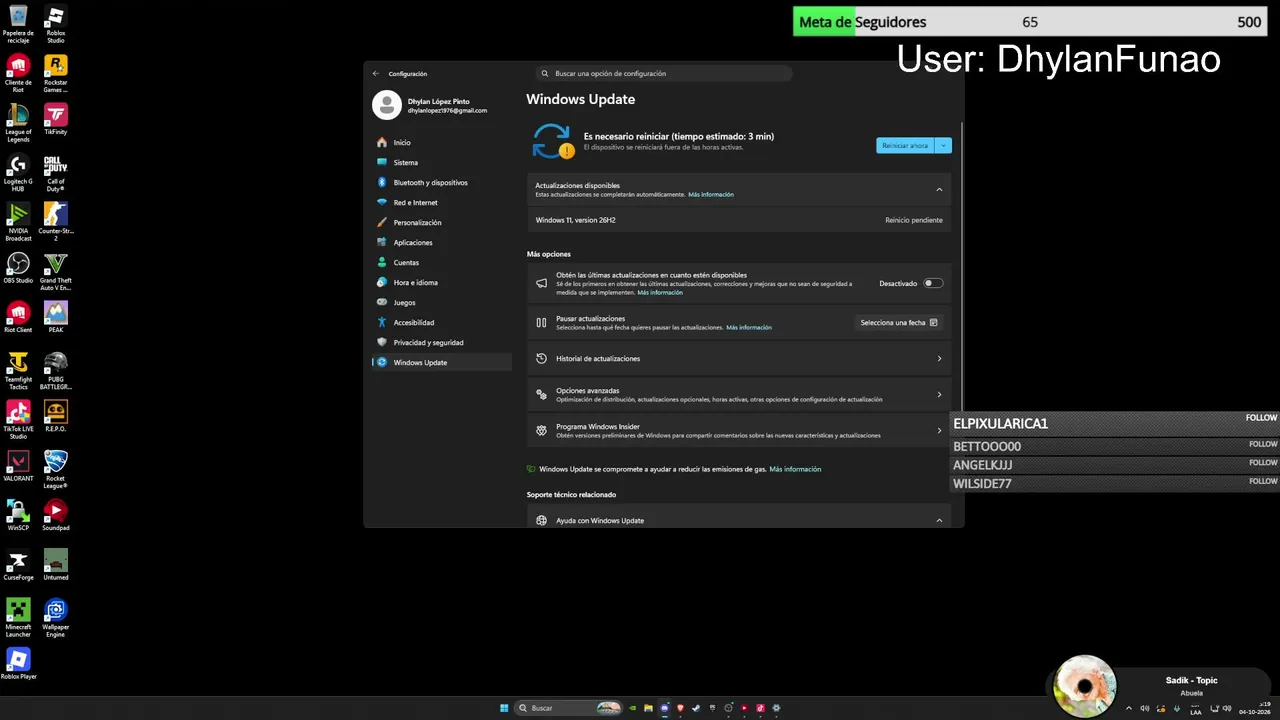Open VALORANT desktop shortcut
1280x720 pixels.
coord(18,466)
